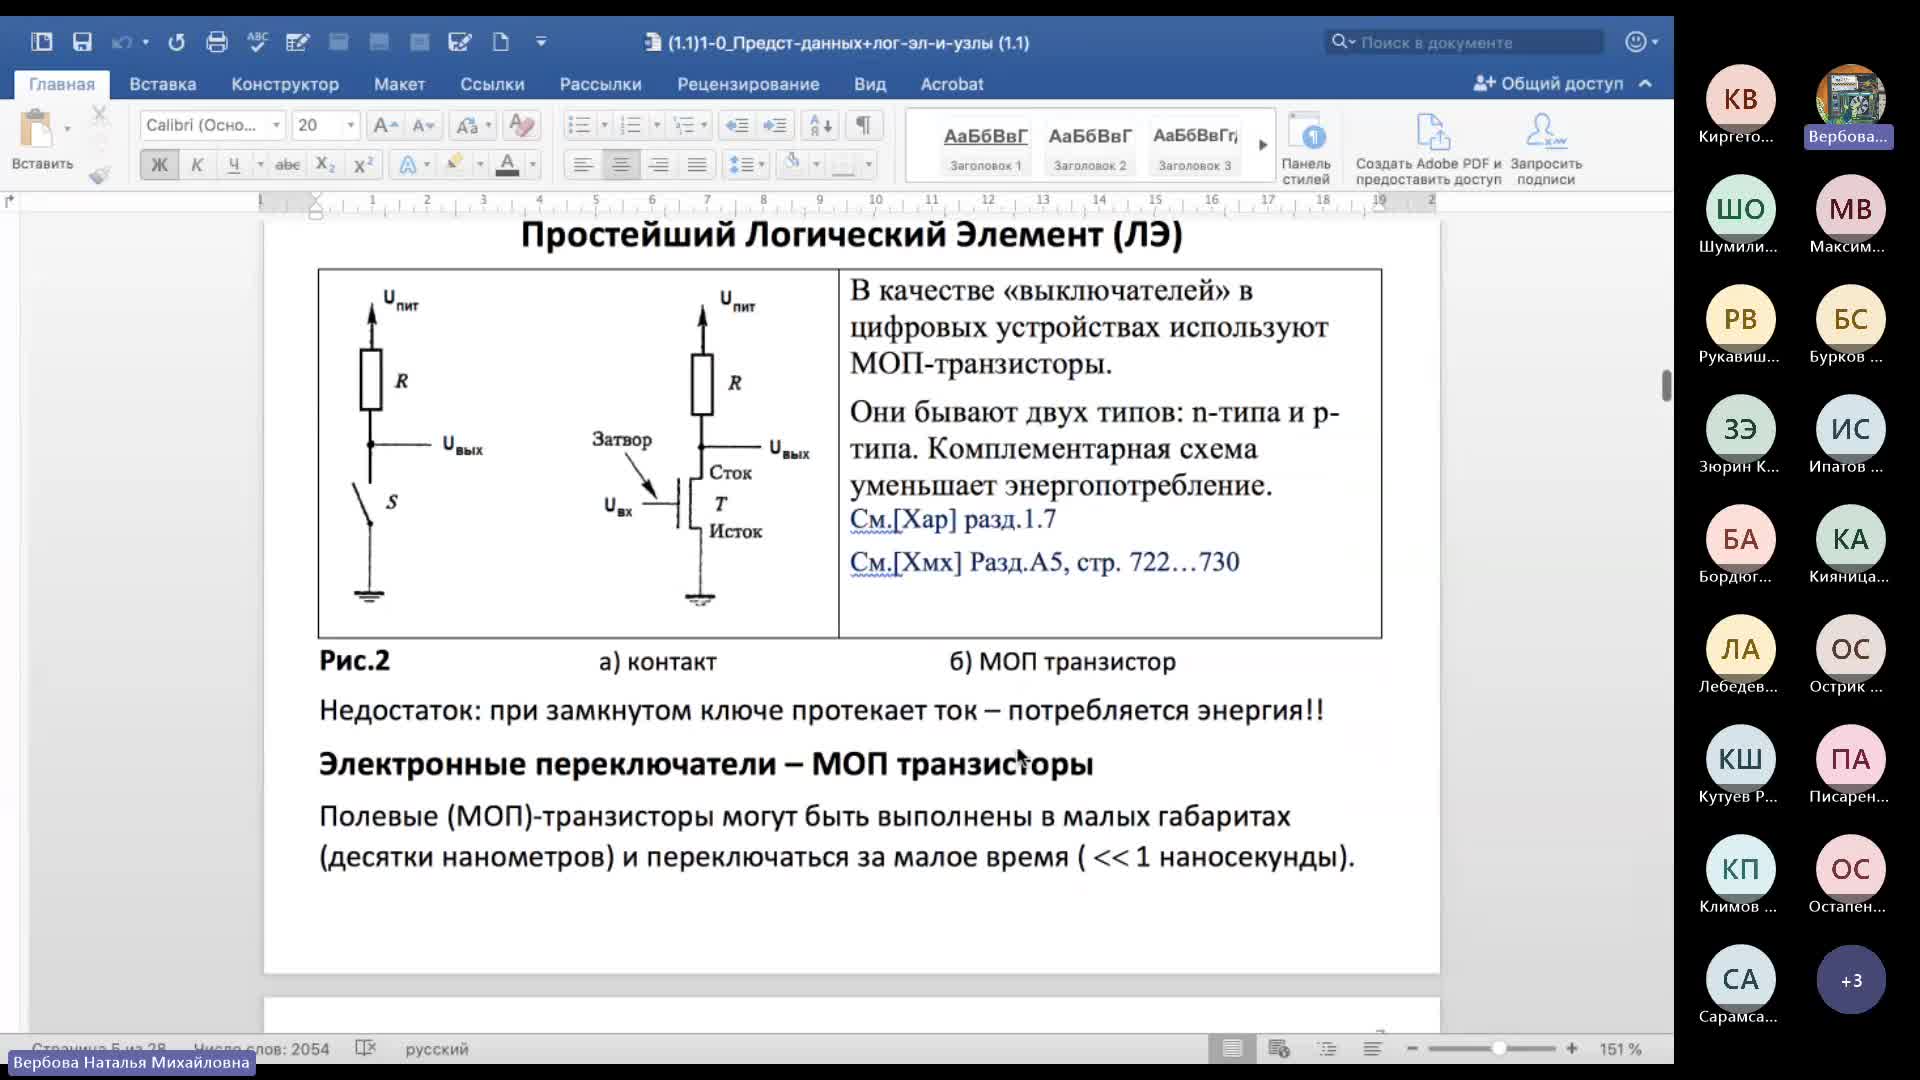
Task: Open the undo history dropdown arrow
Action: [x=146, y=42]
